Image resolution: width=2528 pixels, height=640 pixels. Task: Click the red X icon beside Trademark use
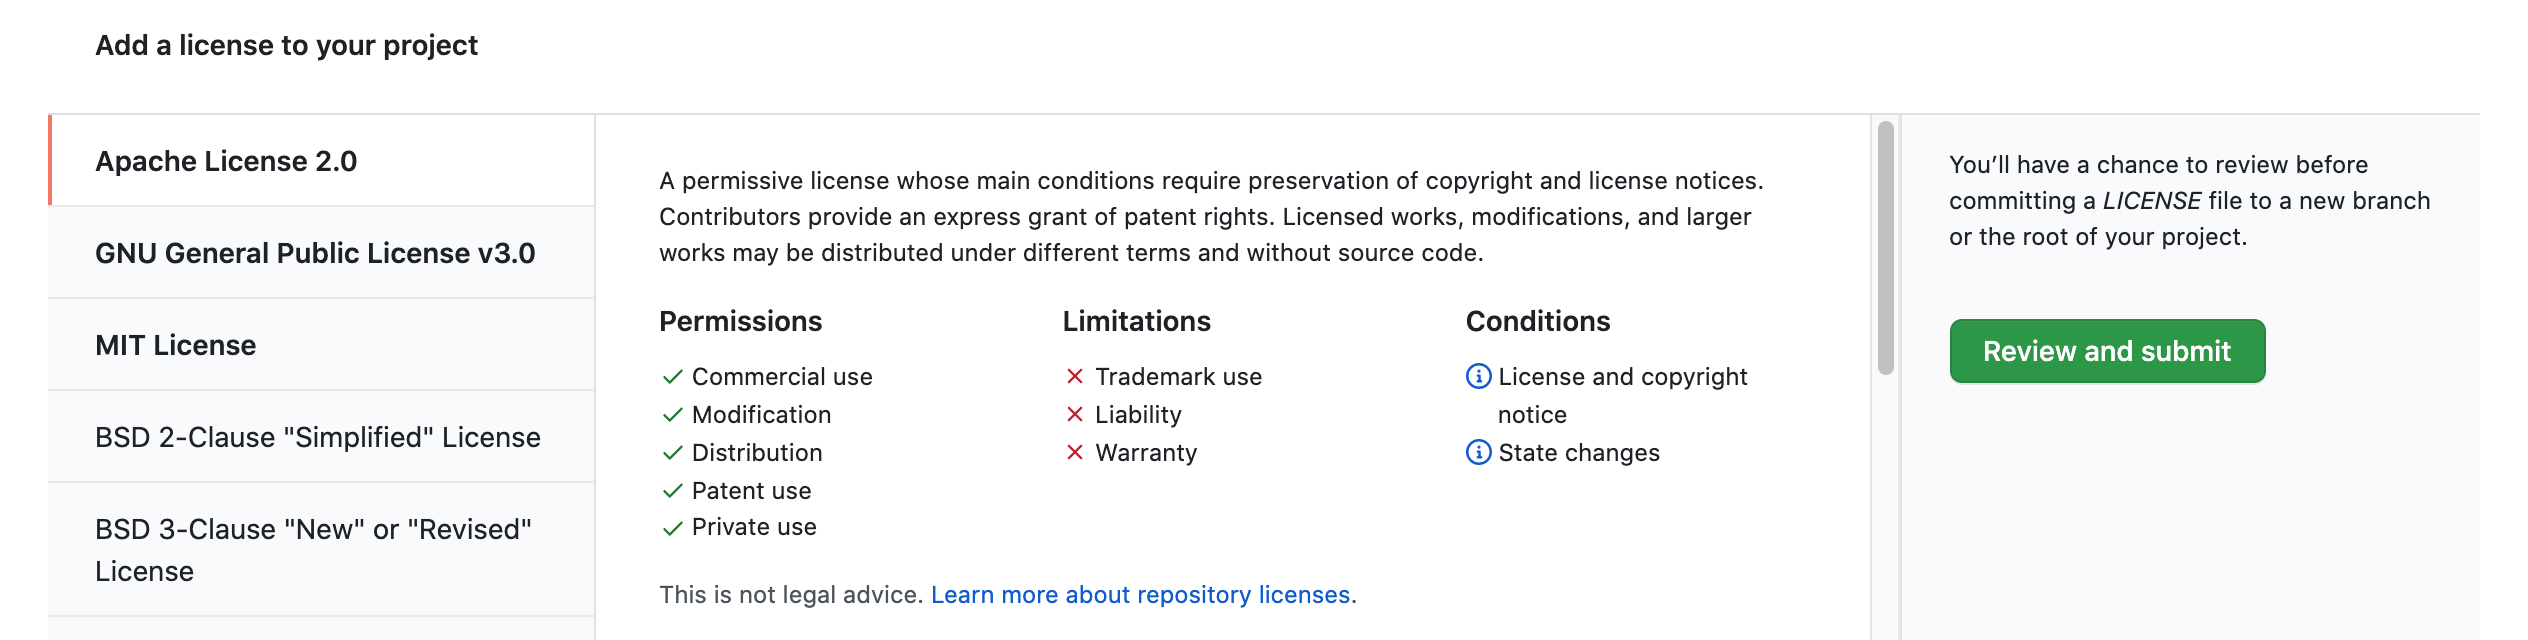[1075, 376]
